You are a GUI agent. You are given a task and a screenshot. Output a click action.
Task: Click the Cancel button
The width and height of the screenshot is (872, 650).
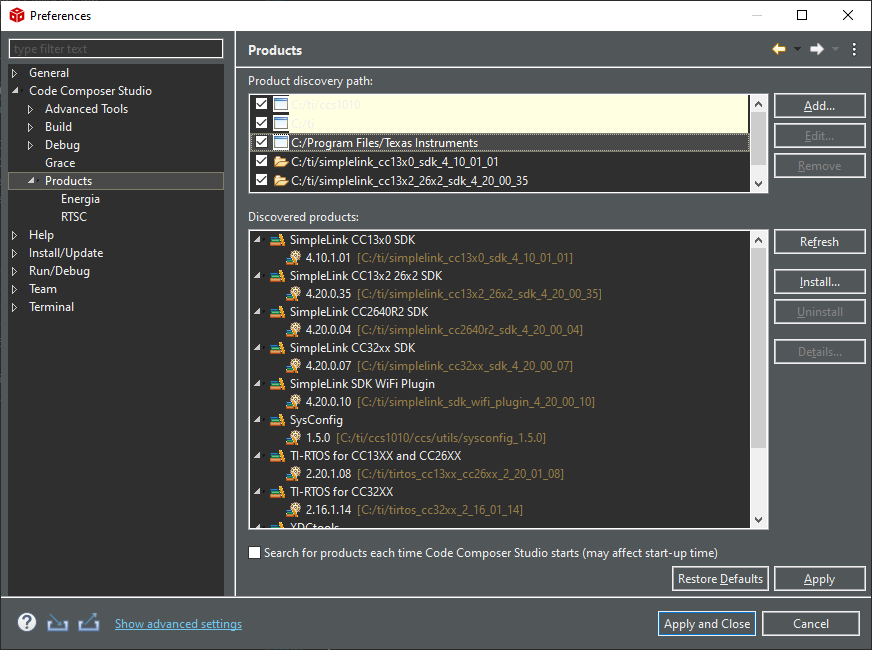click(810, 624)
